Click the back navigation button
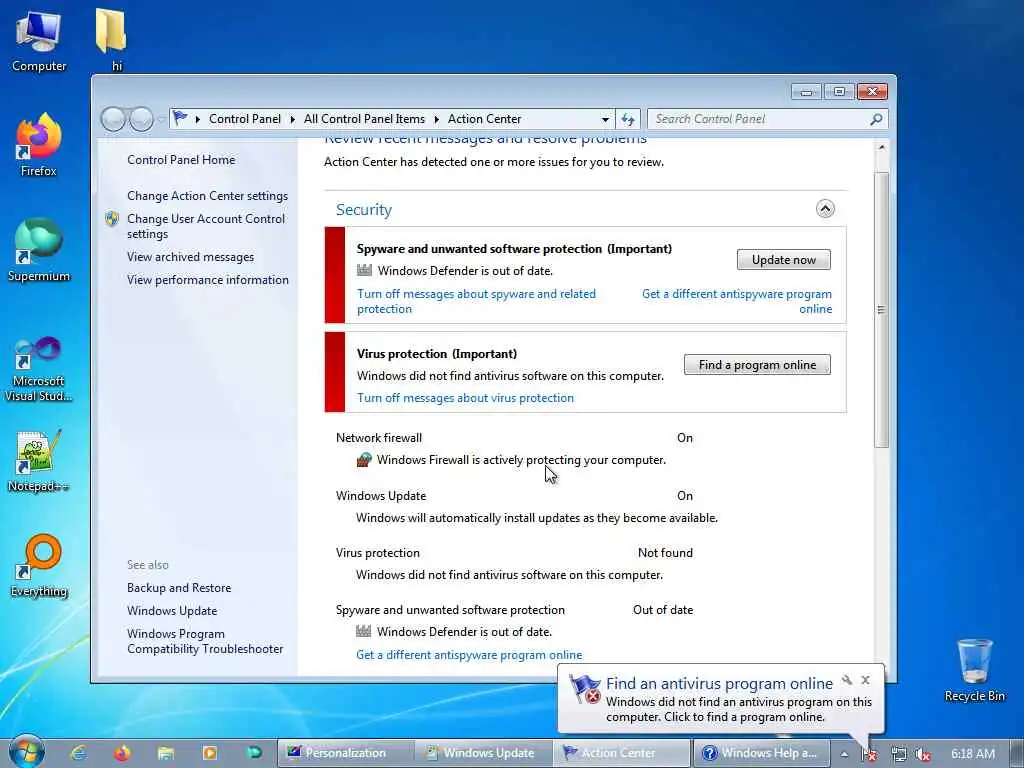 coord(113,119)
